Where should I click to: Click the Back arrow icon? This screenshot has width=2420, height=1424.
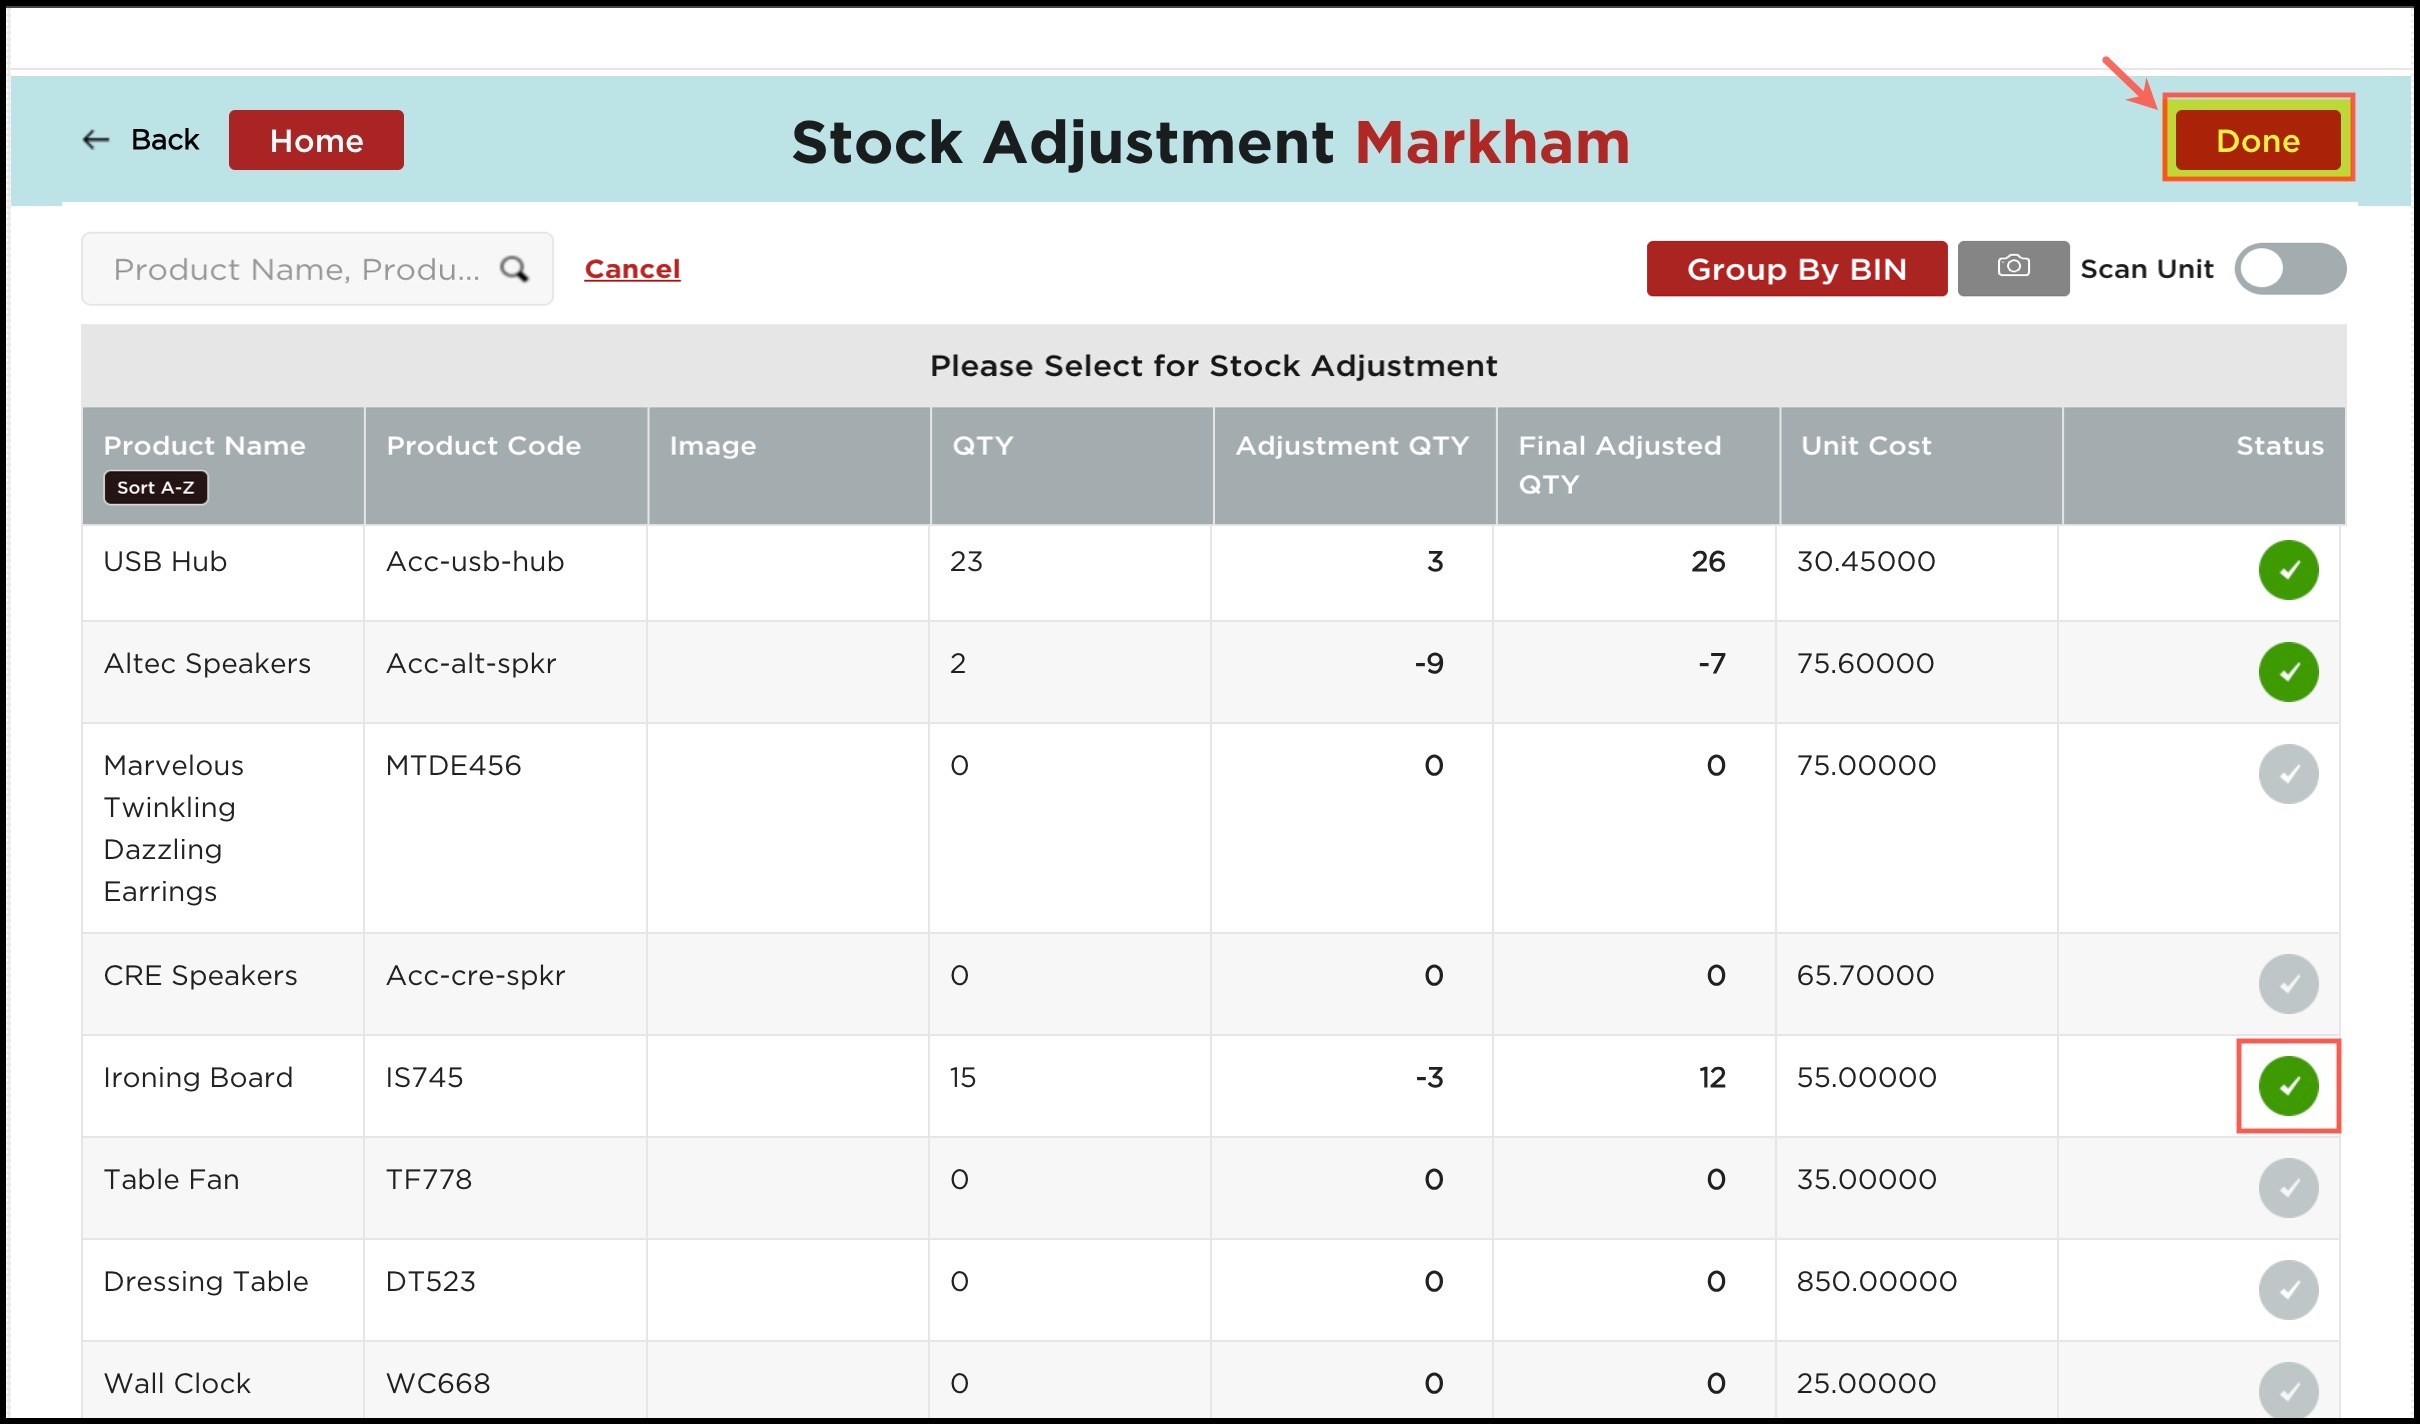click(96, 140)
